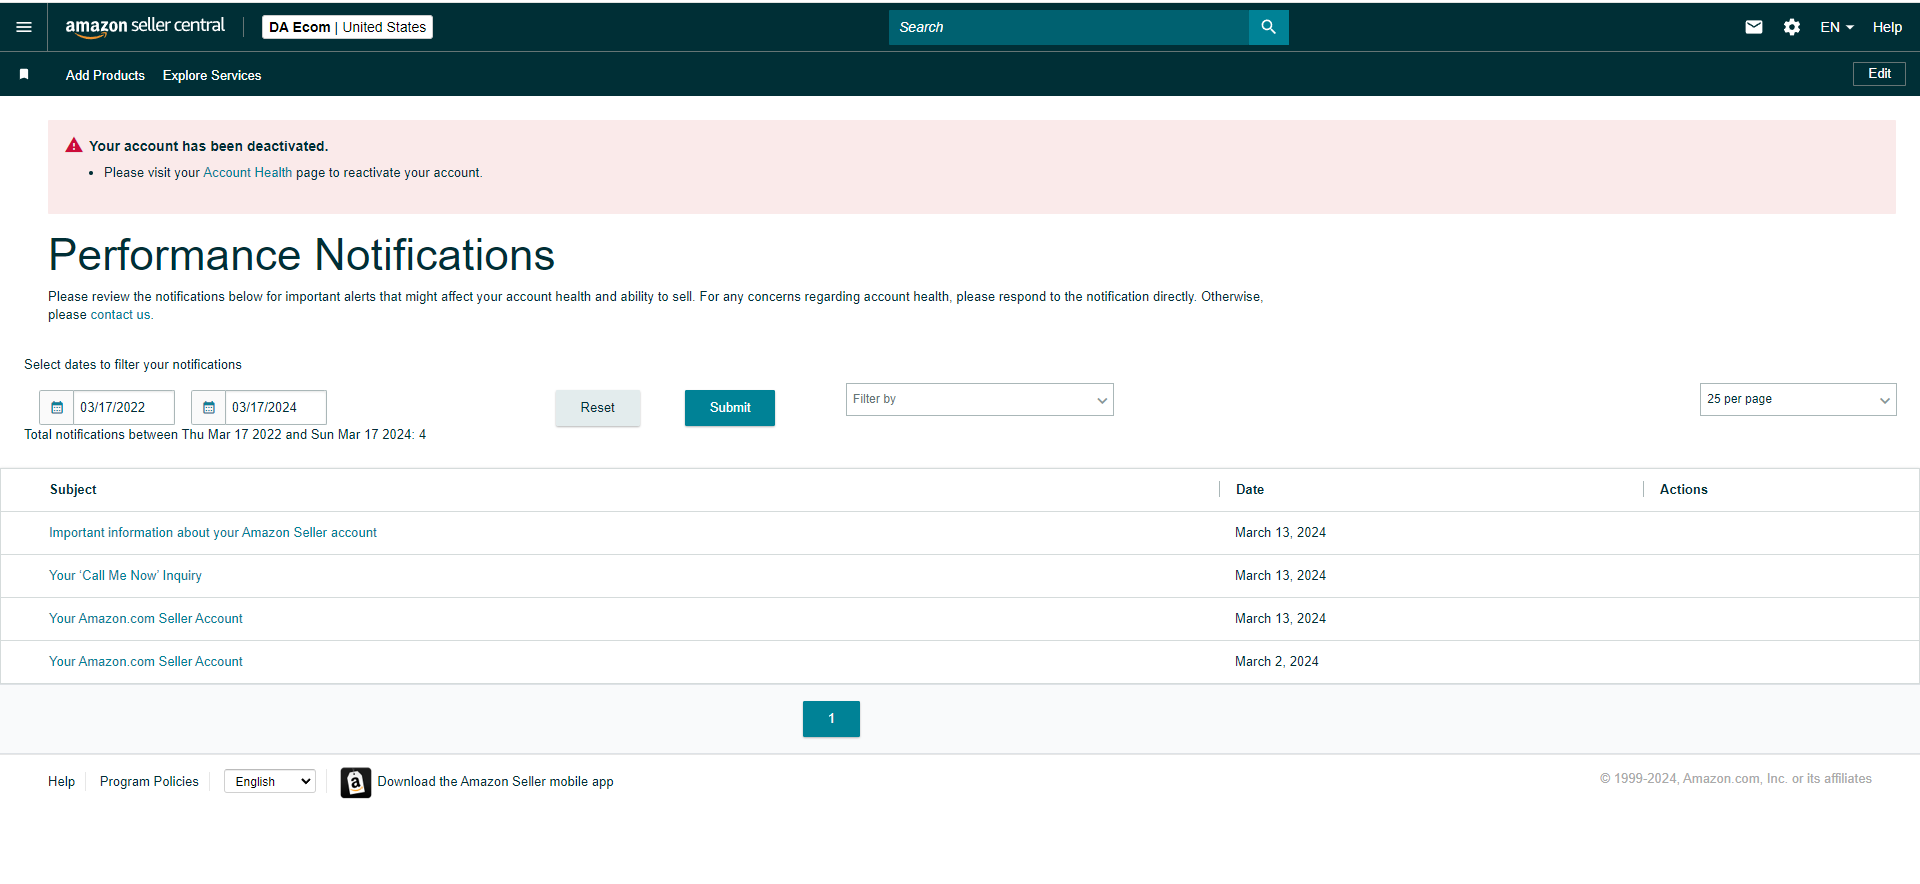
Task: Click the footer Help link
Action: point(61,782)
